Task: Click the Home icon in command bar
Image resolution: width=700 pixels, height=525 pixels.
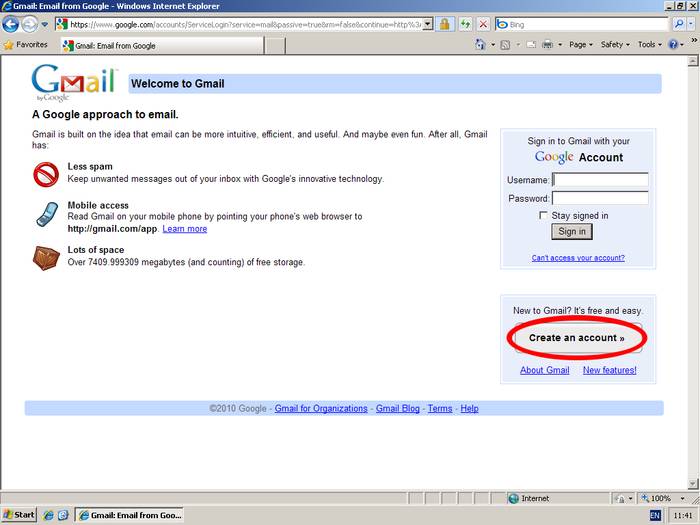Action: coord(481,45)
